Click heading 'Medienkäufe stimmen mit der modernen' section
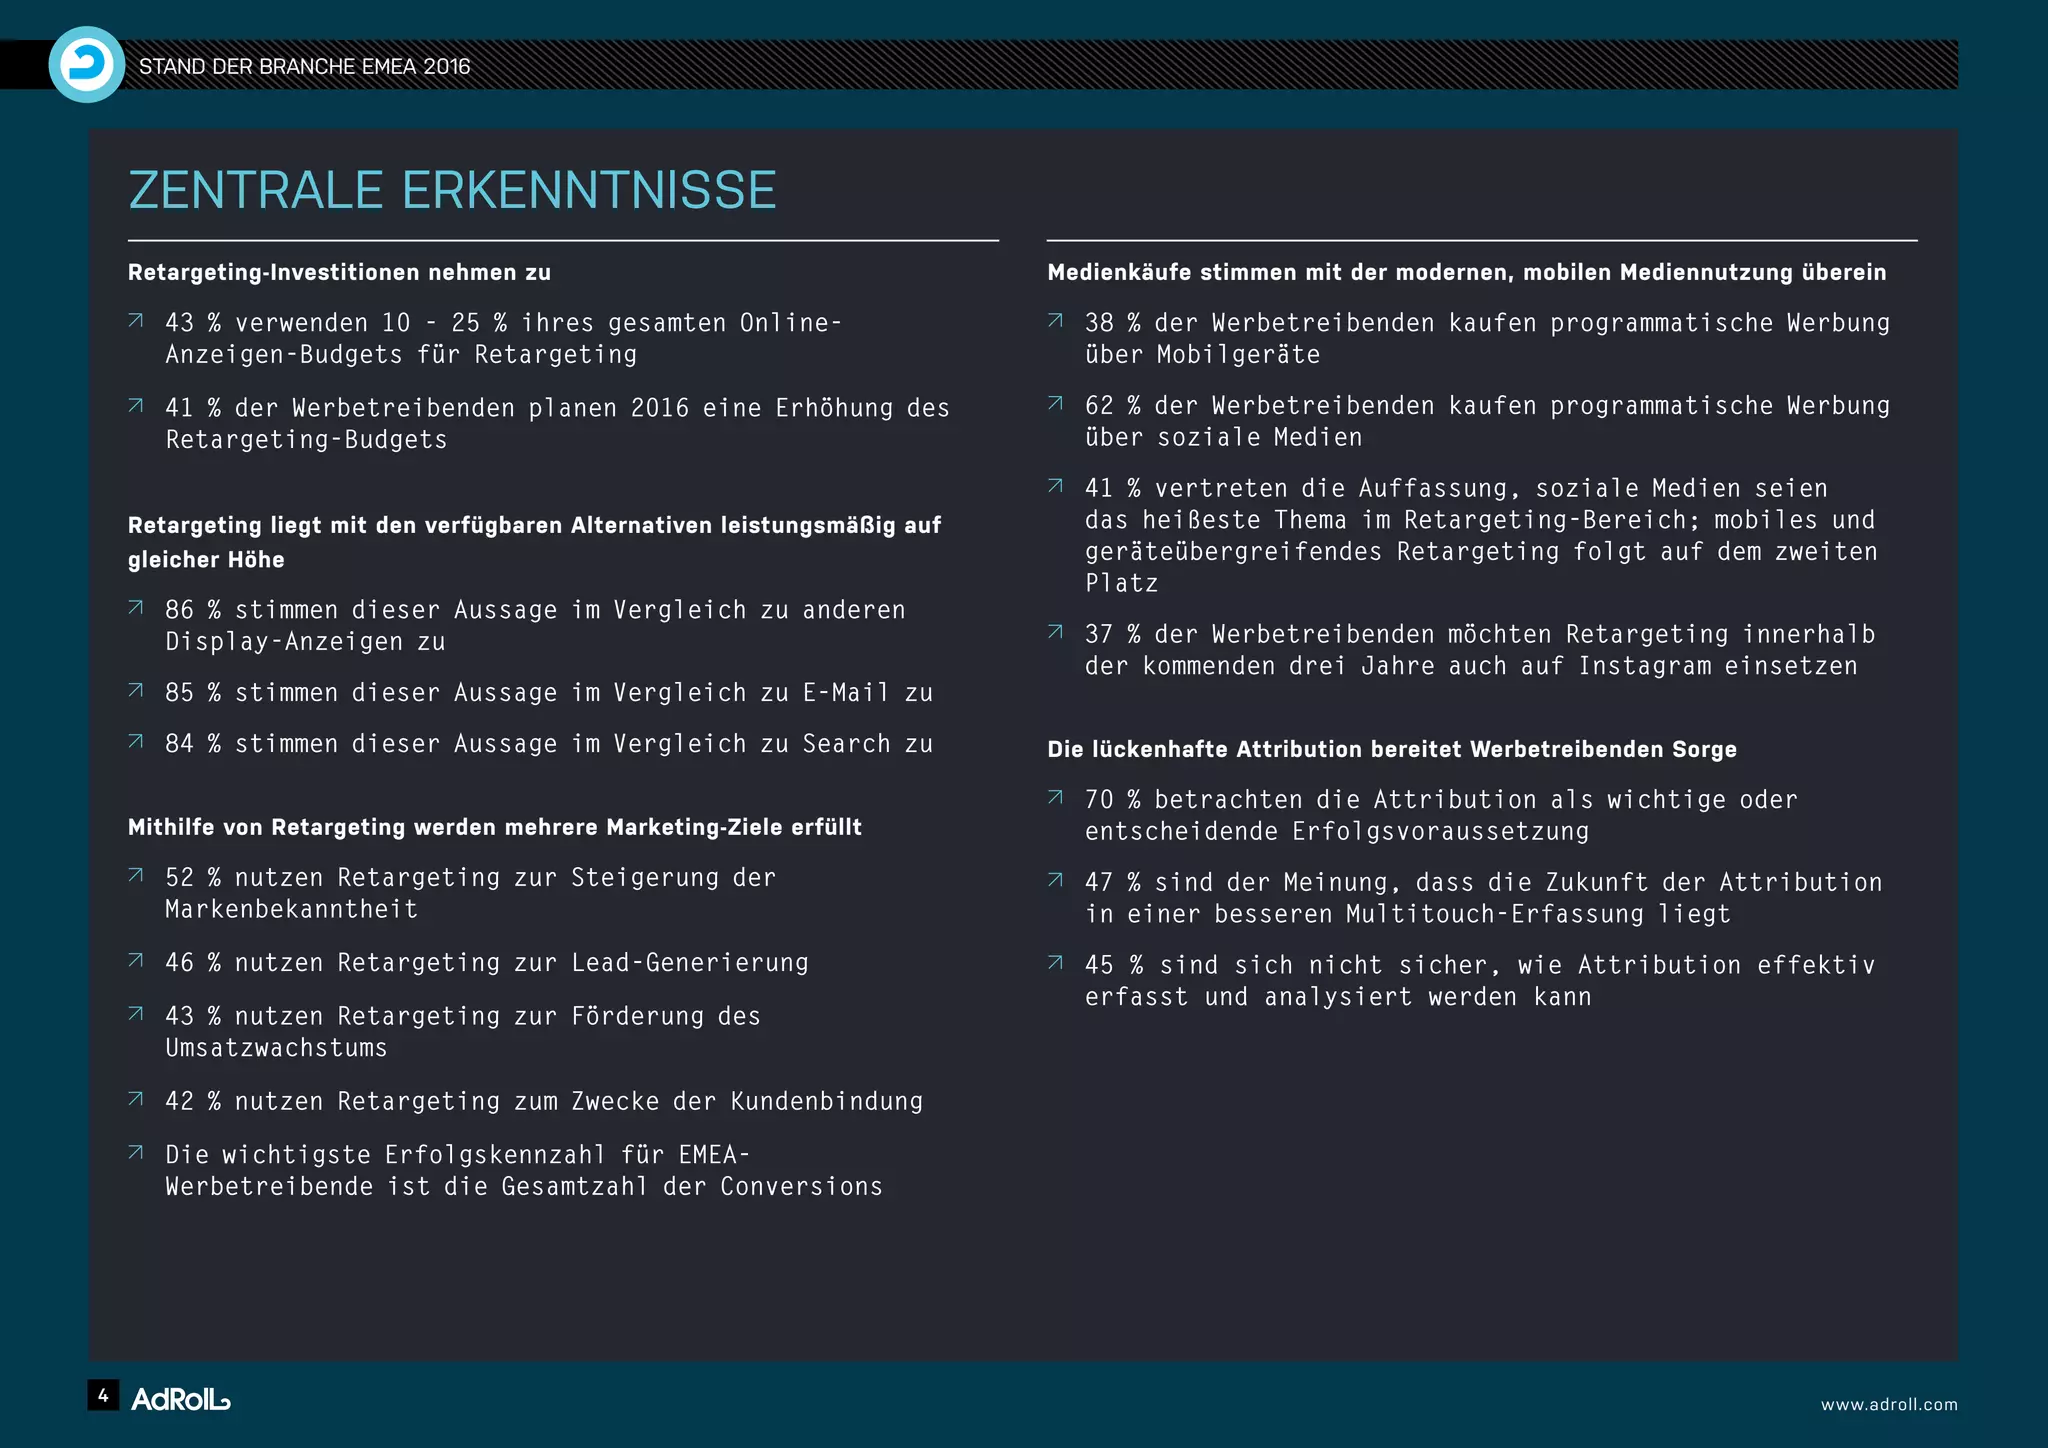Viewport: 2048px width, 1448px height. coord(1466,272)
